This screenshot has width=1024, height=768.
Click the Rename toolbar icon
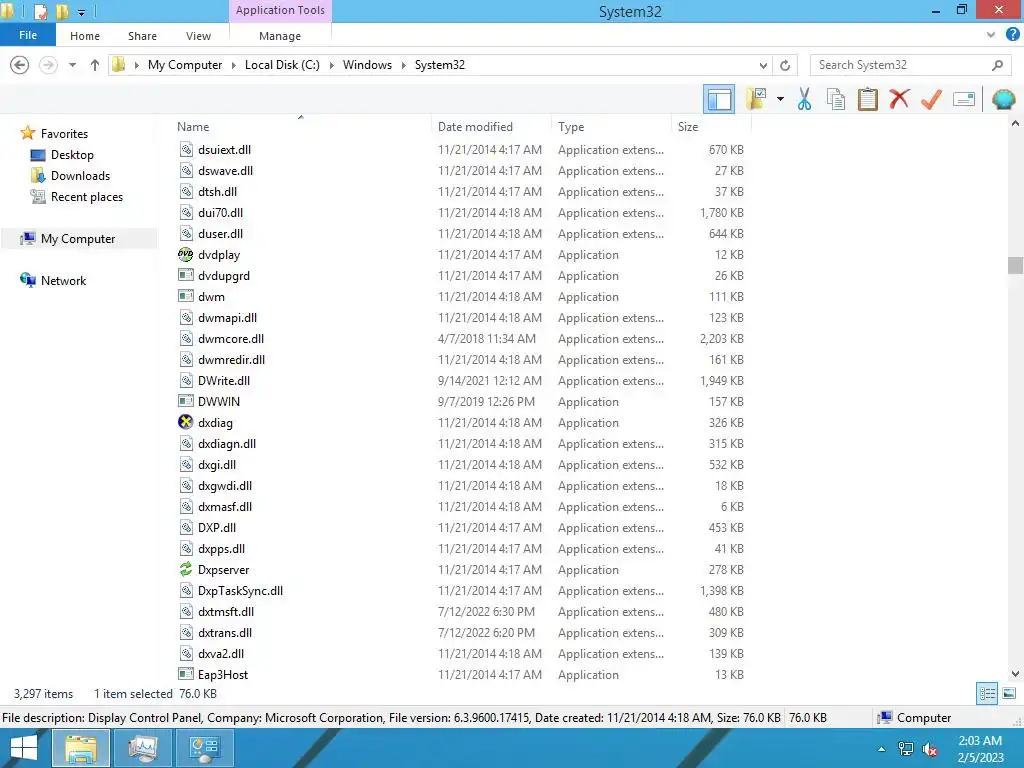tap(963, 99)
